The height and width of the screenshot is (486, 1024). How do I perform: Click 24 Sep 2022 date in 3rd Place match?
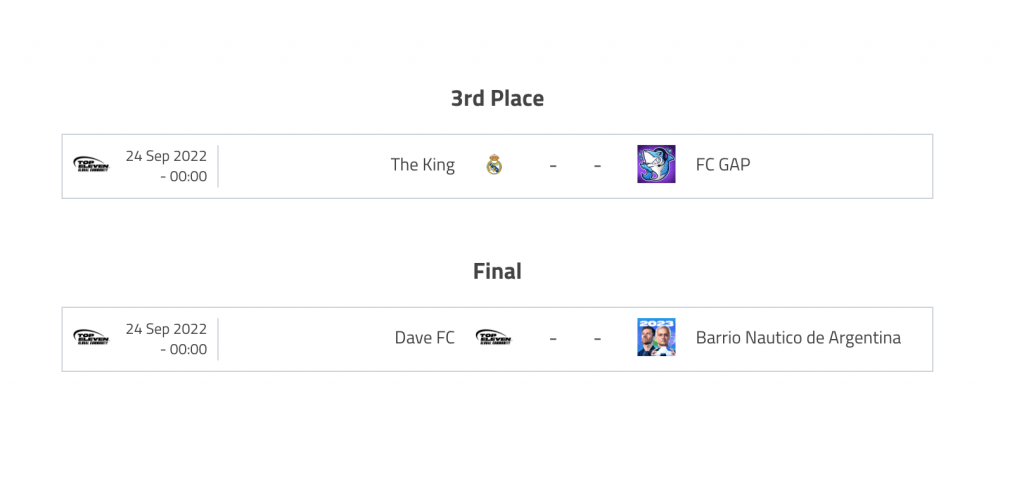(166, 156)
